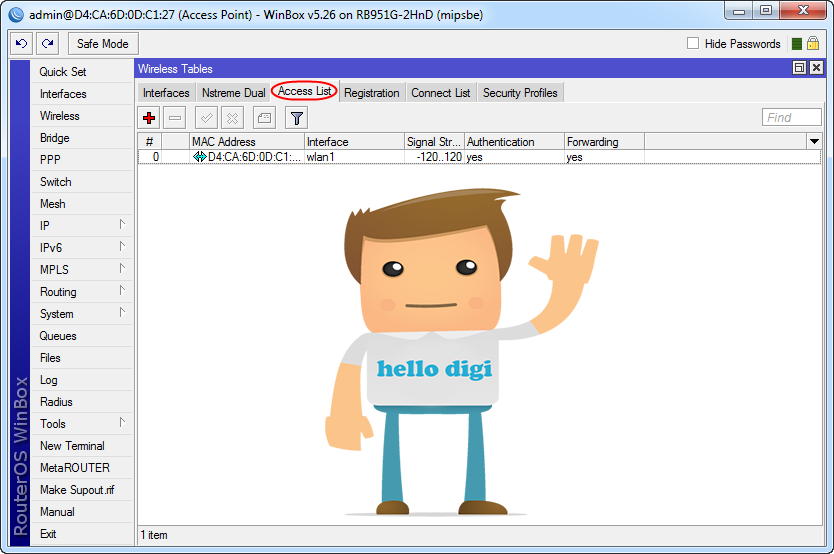This screenshot has width=834, height=554.
Task: Click the minus Remove icon
Action: pyautogui.click(x=174, y=118)
